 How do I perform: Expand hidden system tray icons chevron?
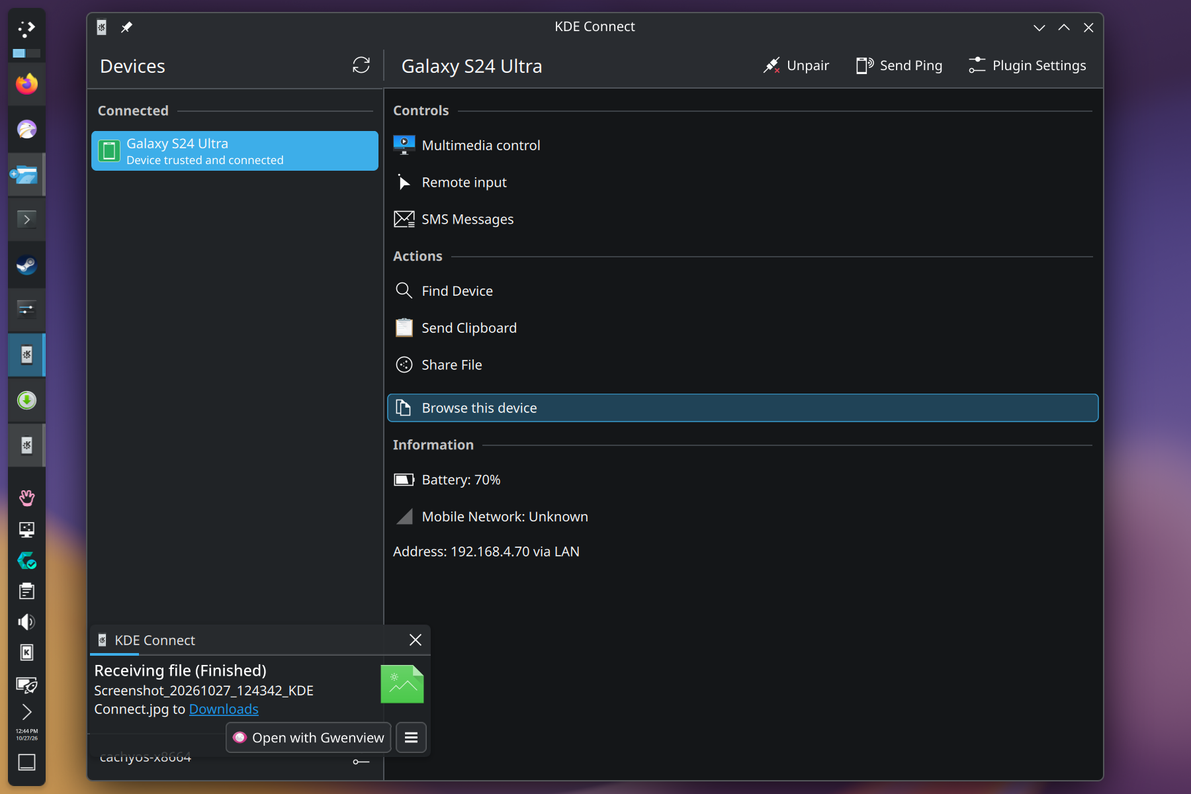coord(27,712)
